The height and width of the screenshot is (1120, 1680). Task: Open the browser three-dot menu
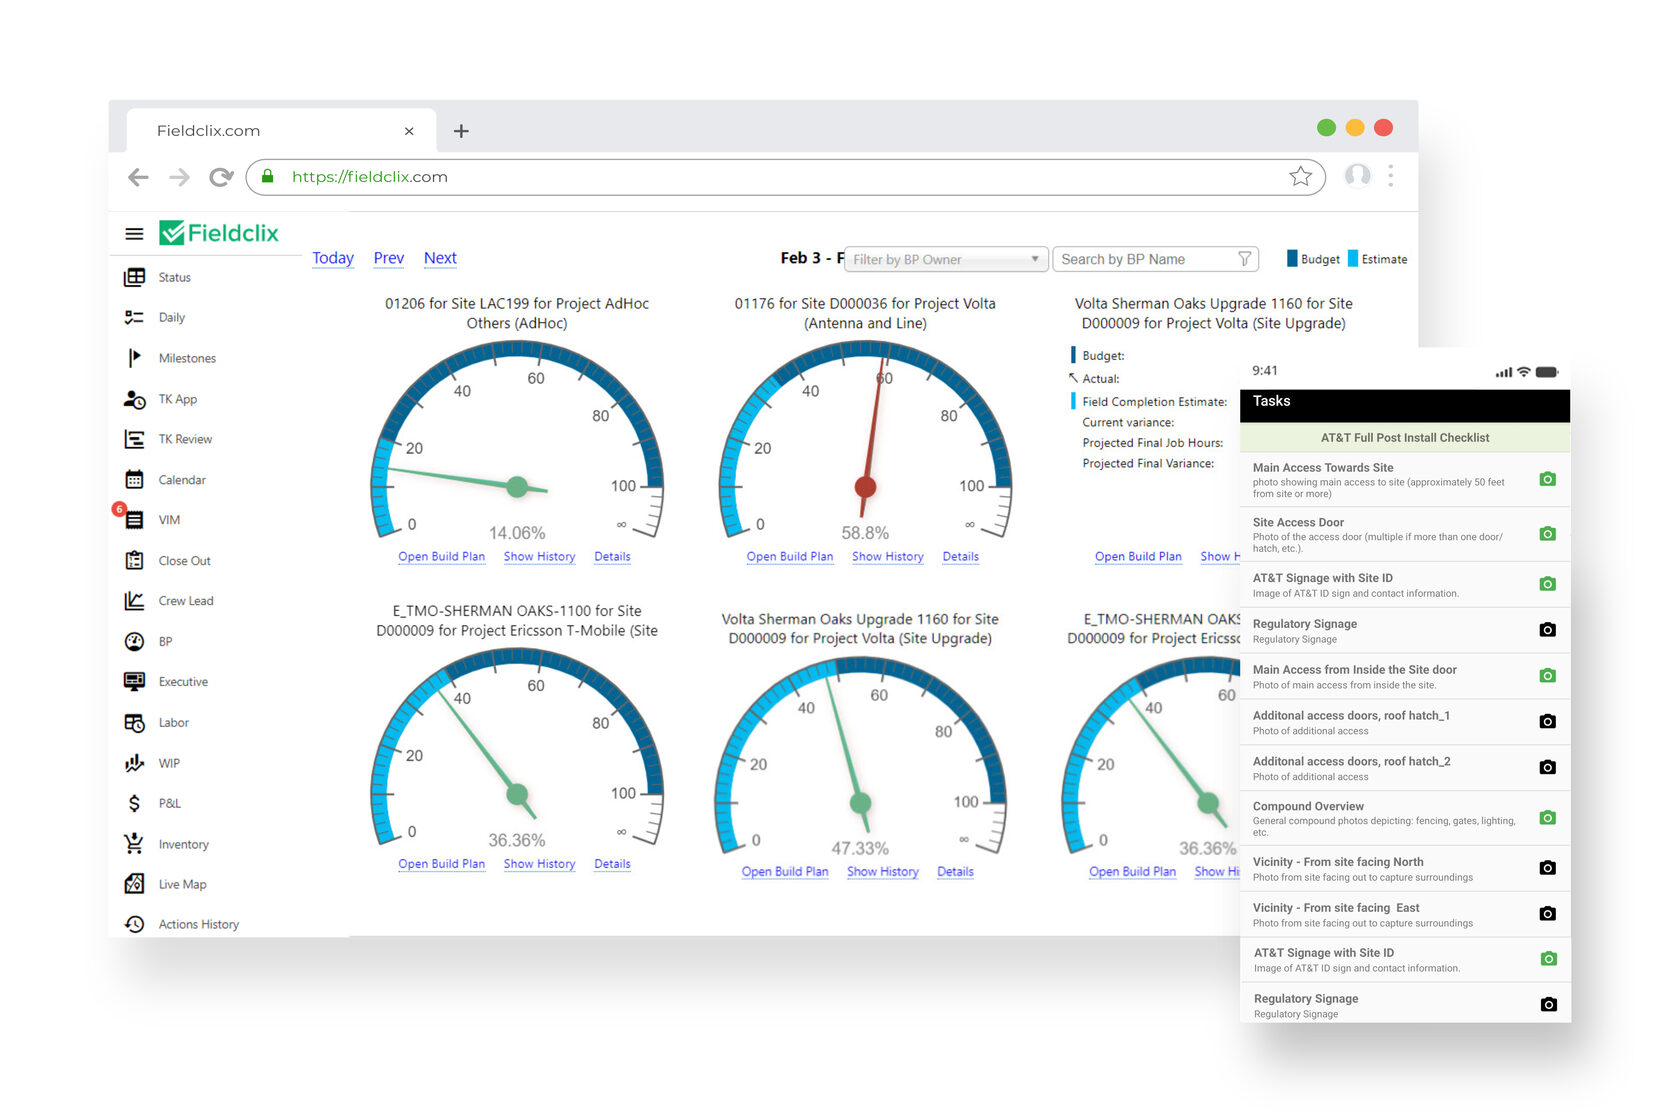tap(1390, 177)
